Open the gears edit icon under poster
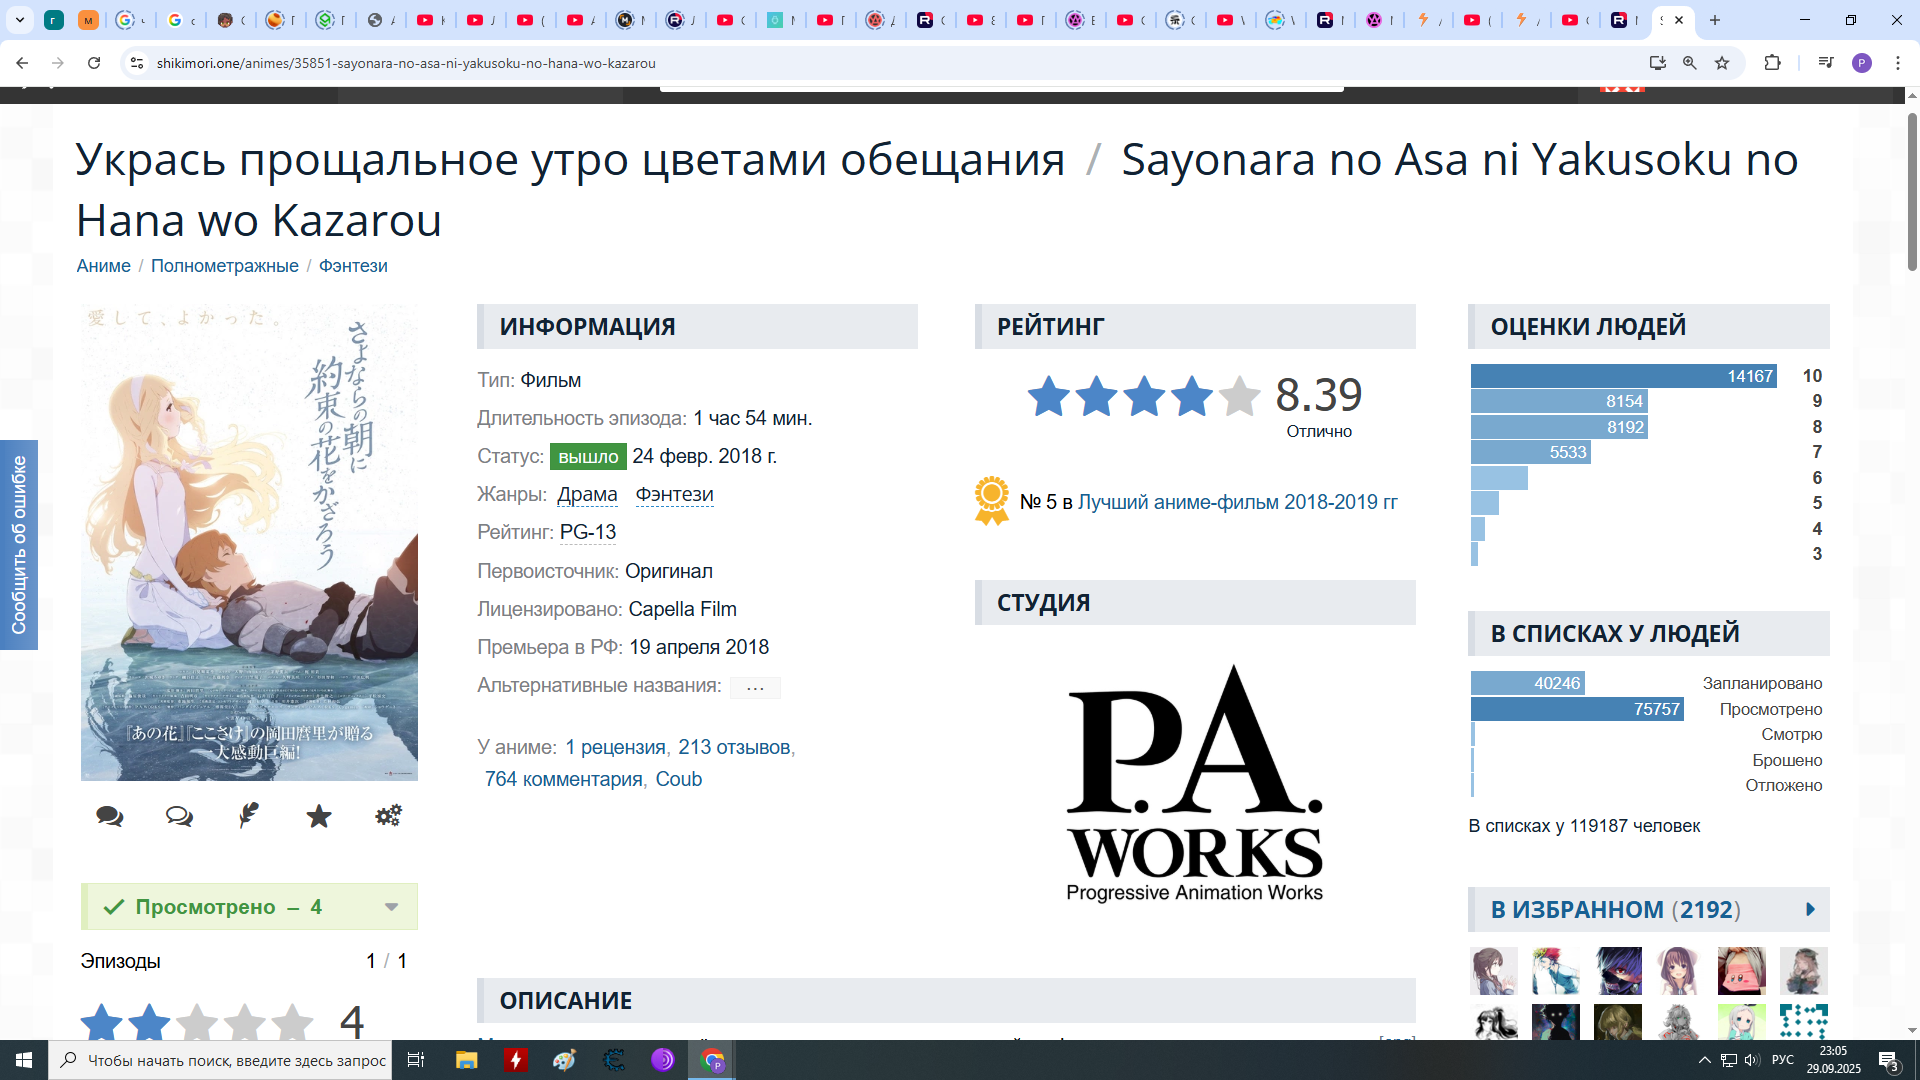Image resolution: width=1920 pixels, height=1080 pixels. pos(388,815)
